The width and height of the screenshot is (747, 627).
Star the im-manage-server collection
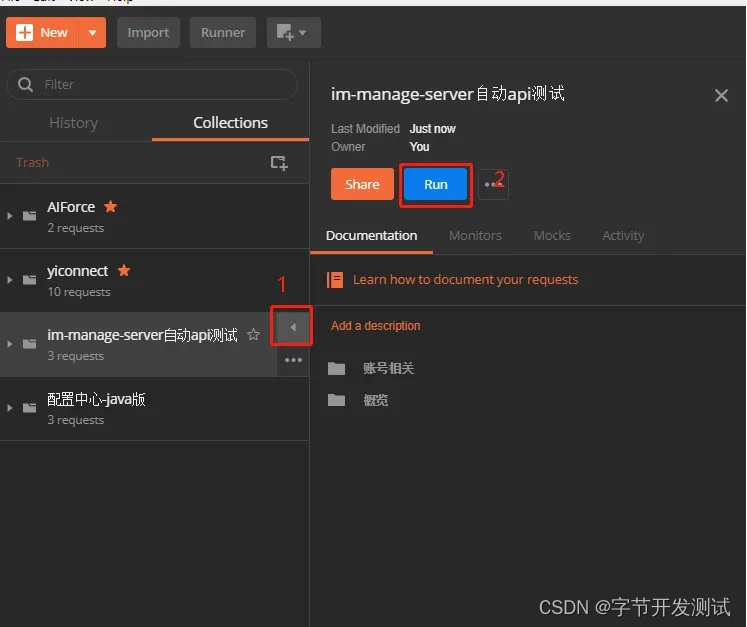click(x=253, y=334)
